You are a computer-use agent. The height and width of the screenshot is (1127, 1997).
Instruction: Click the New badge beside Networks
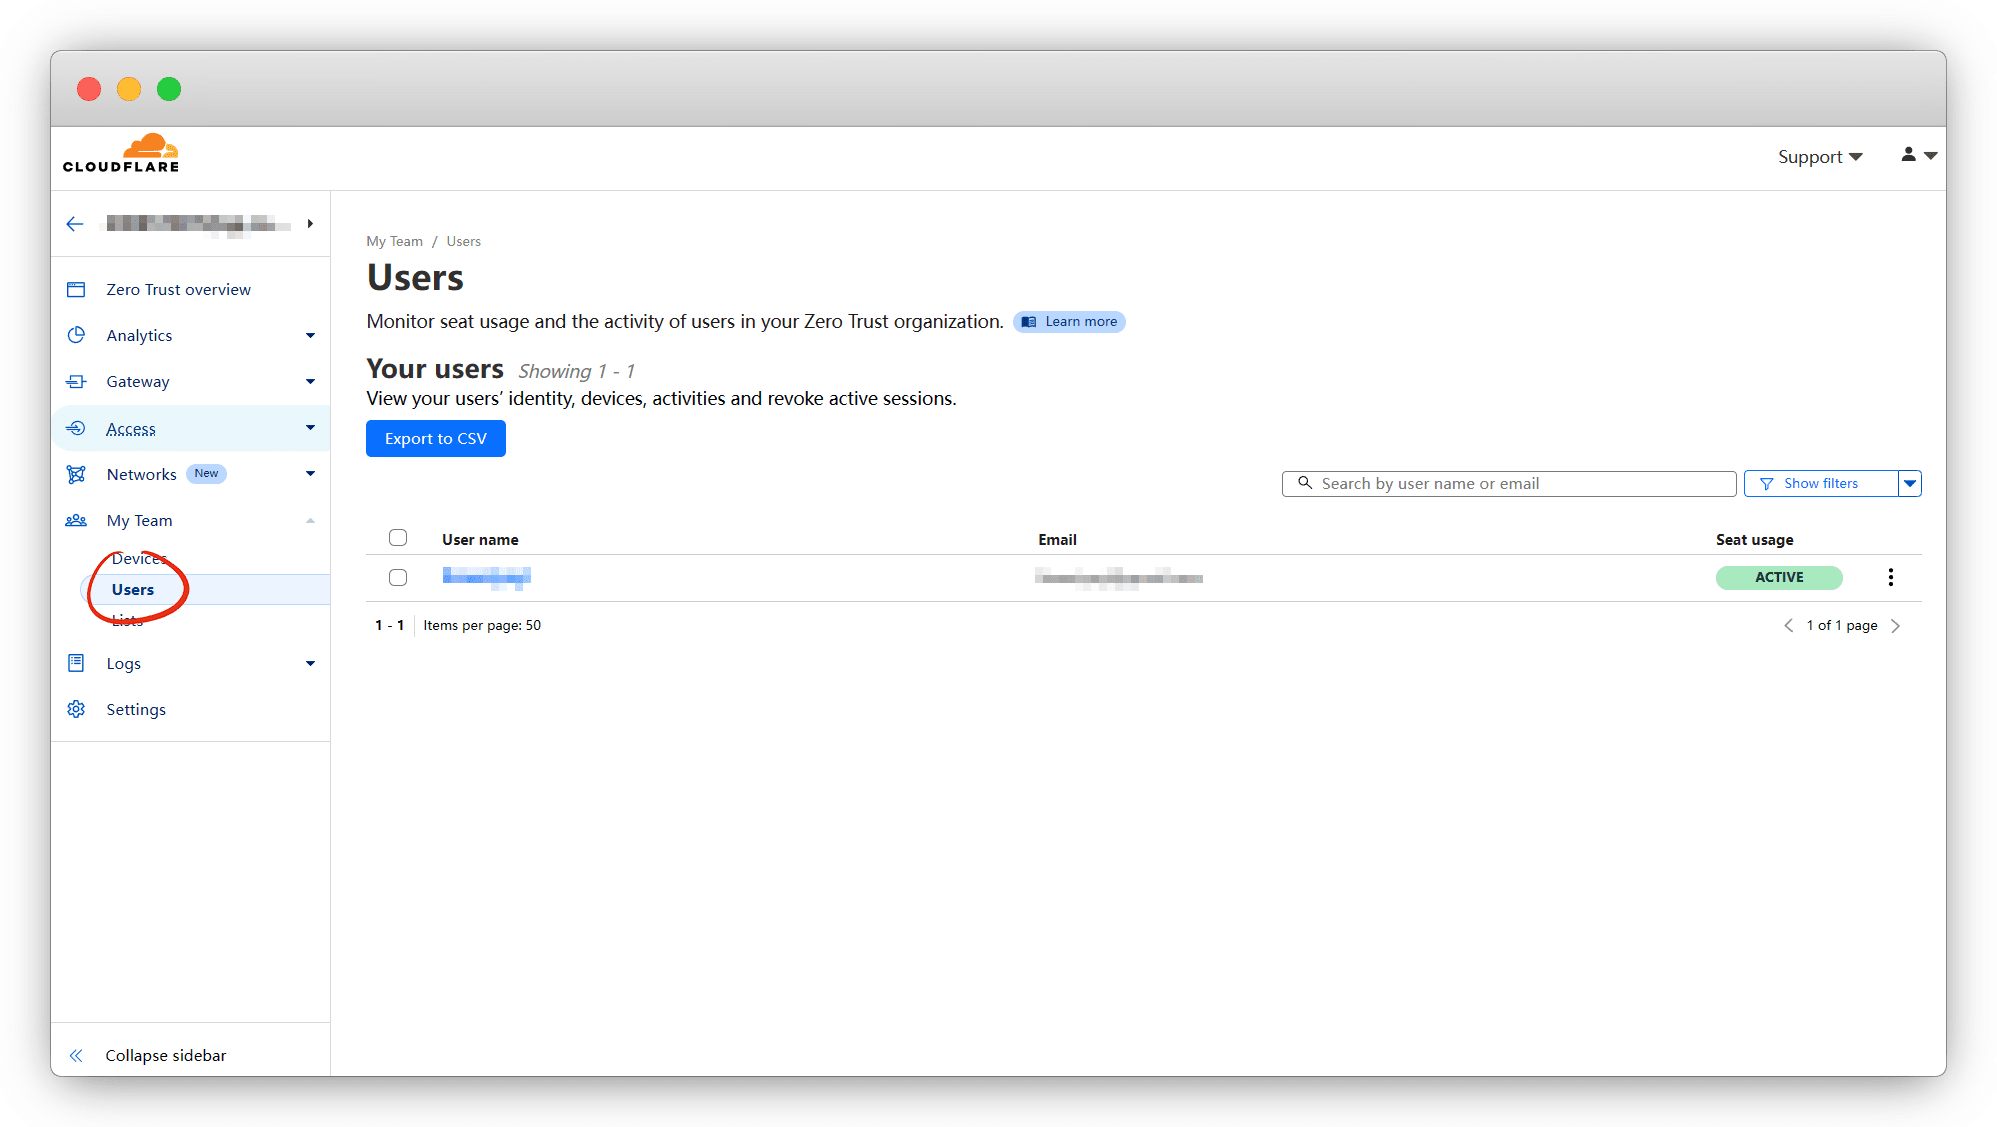click(x=206, y=474)
